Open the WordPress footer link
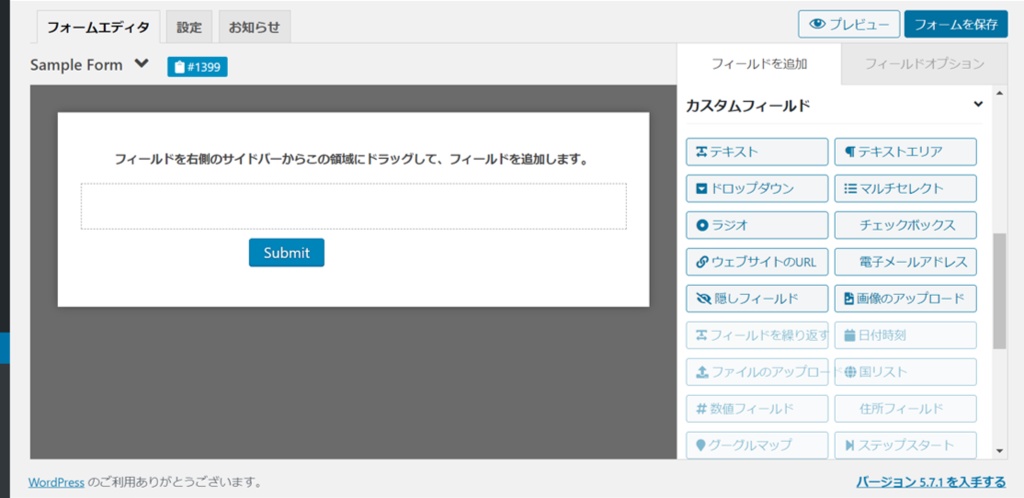Viewport: 1024px width, 498px height. (x=56, y=482)
